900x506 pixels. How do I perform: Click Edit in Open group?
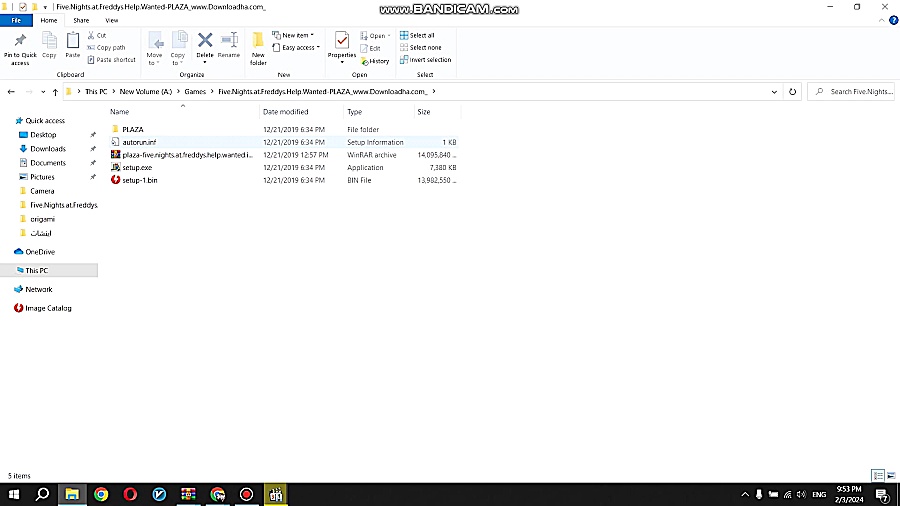370,48
